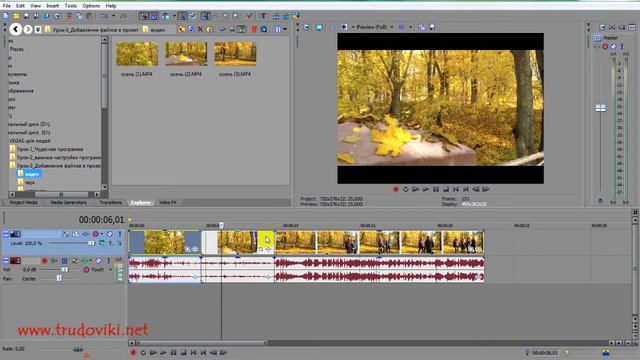Image resolution: width=640 pixels, height=360 pixels.
Task: Enable preview on external monitor
Action: click(319, 27)
